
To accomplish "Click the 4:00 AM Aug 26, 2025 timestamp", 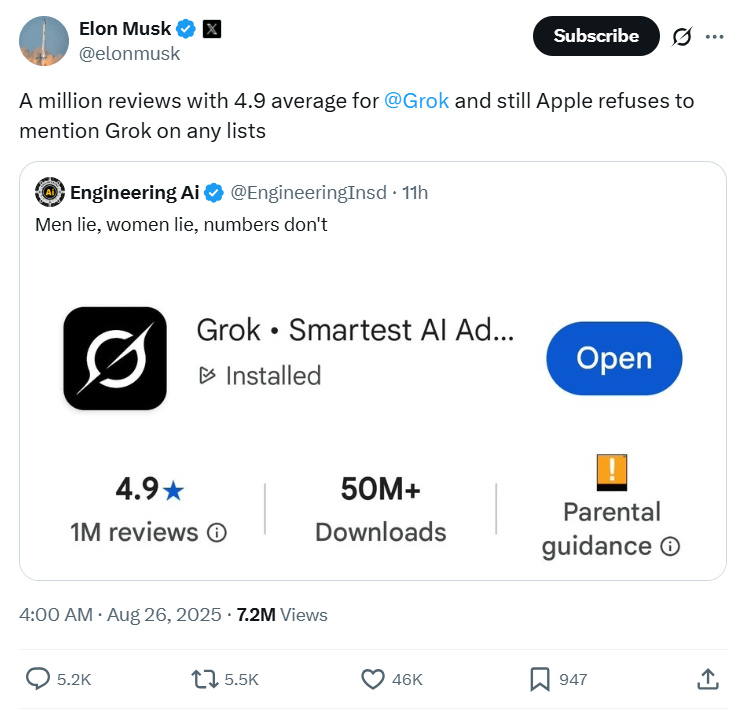I will pos(120,614).
